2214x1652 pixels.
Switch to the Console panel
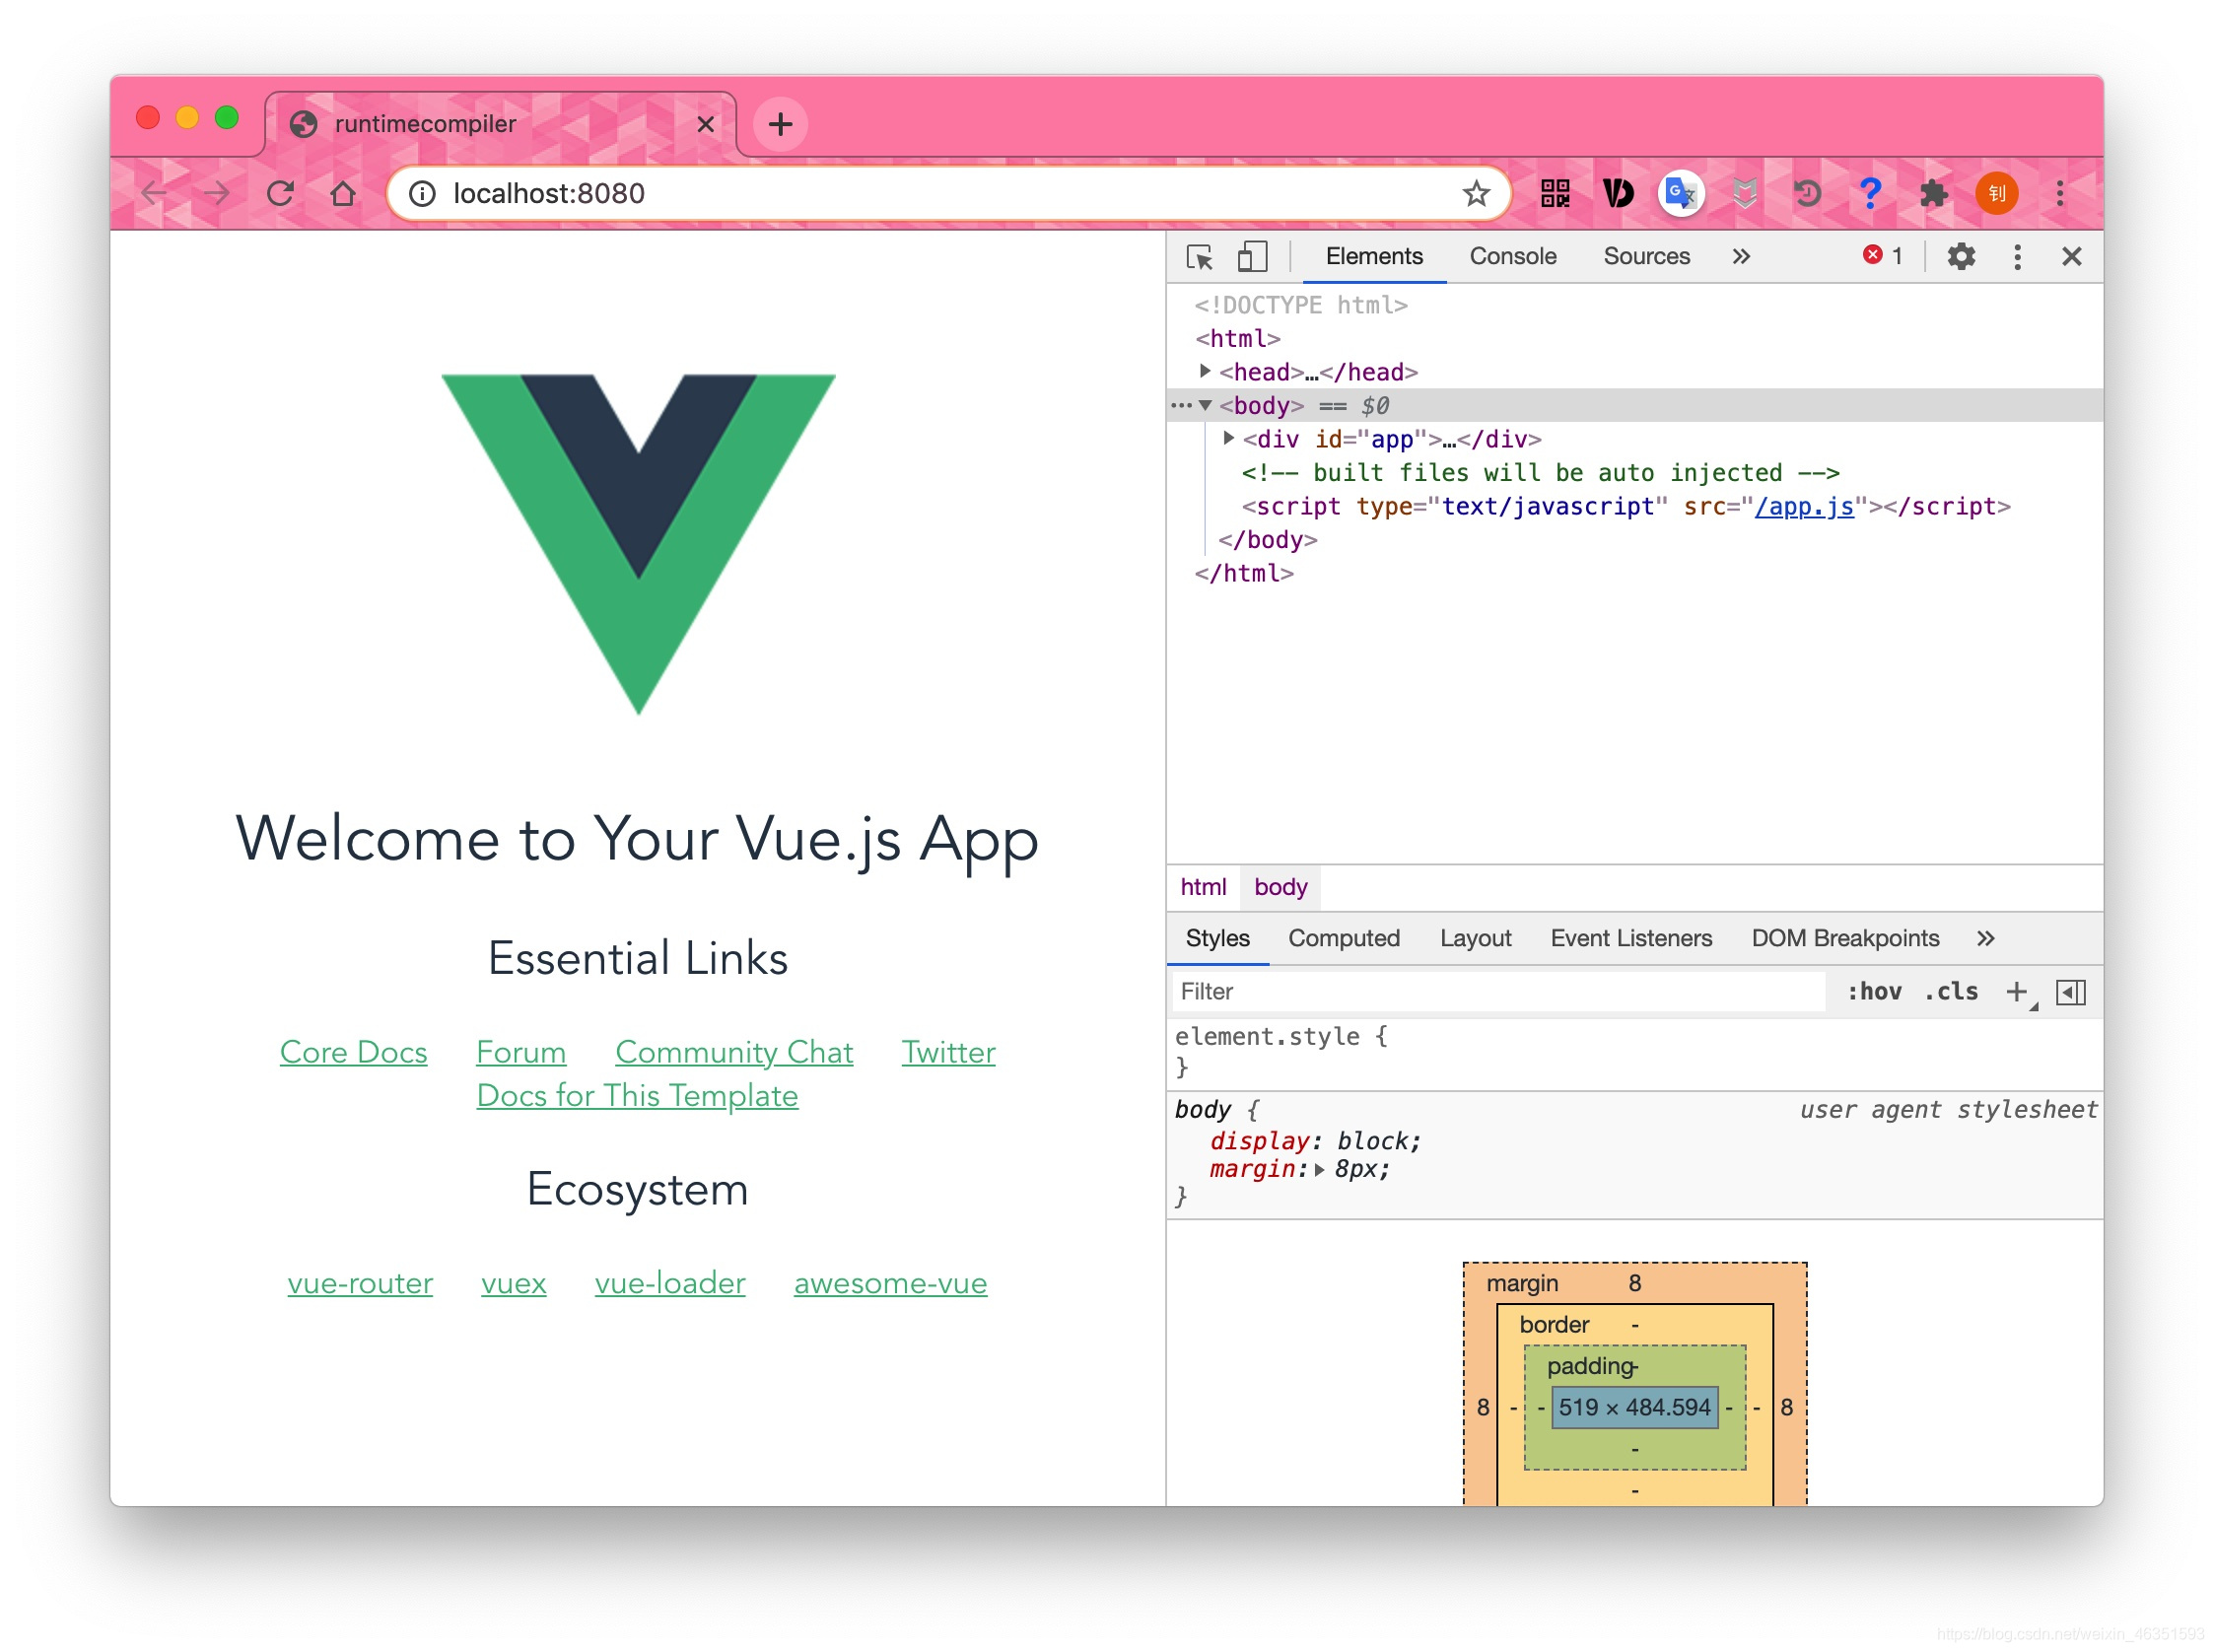click(x=1512, y=257)
